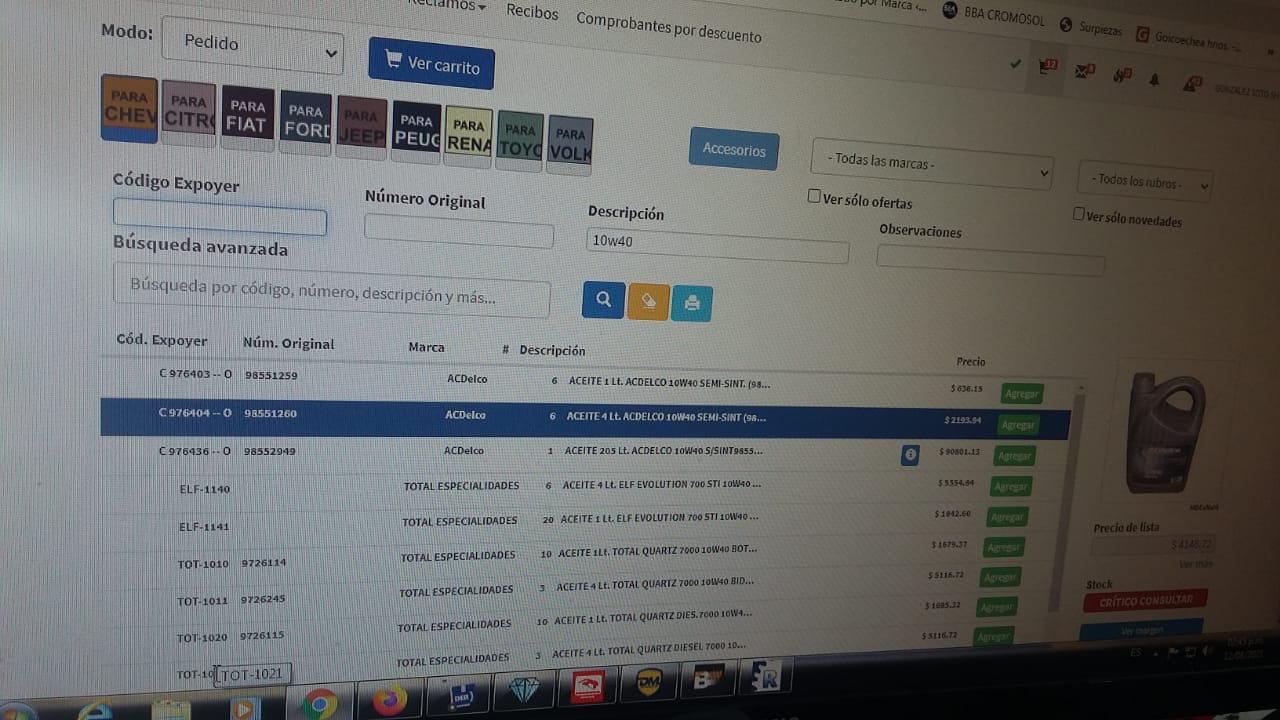
Task: Click Agregar on the highlighted ACDELCO 4 Lt row
Action: pos(1018,425)
